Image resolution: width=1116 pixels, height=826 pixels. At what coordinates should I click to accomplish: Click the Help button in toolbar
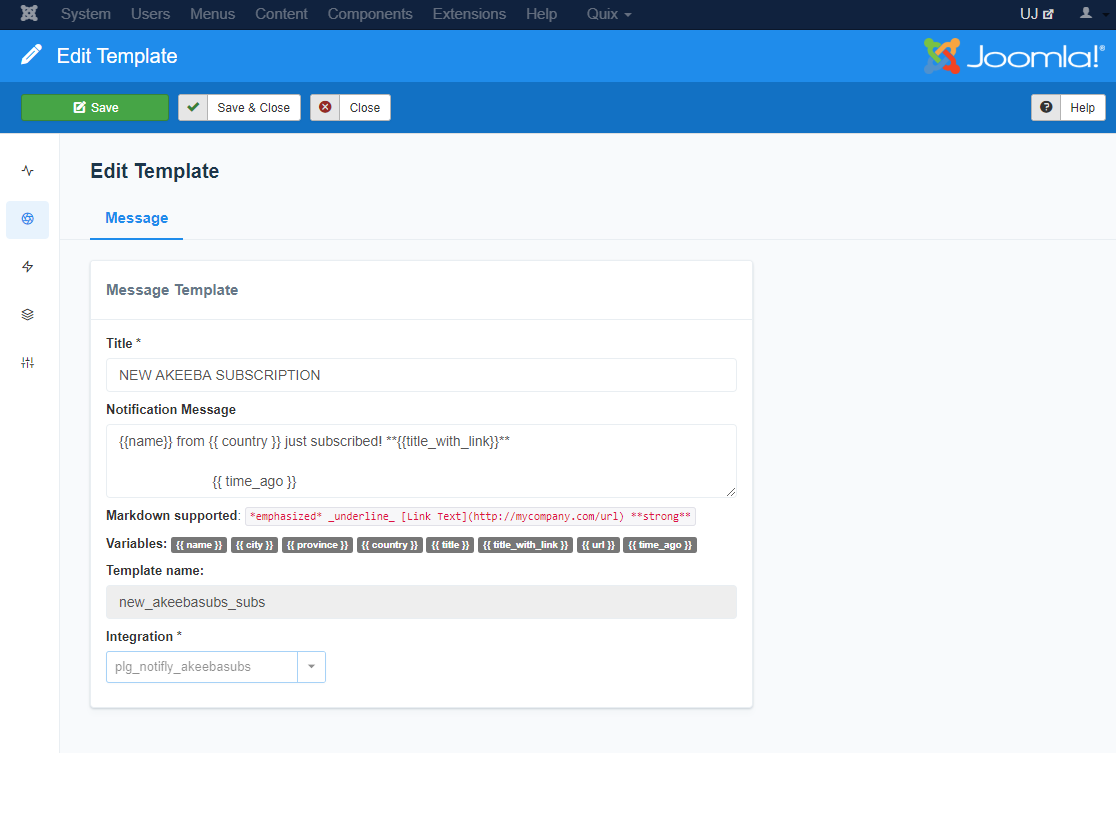1068,107
